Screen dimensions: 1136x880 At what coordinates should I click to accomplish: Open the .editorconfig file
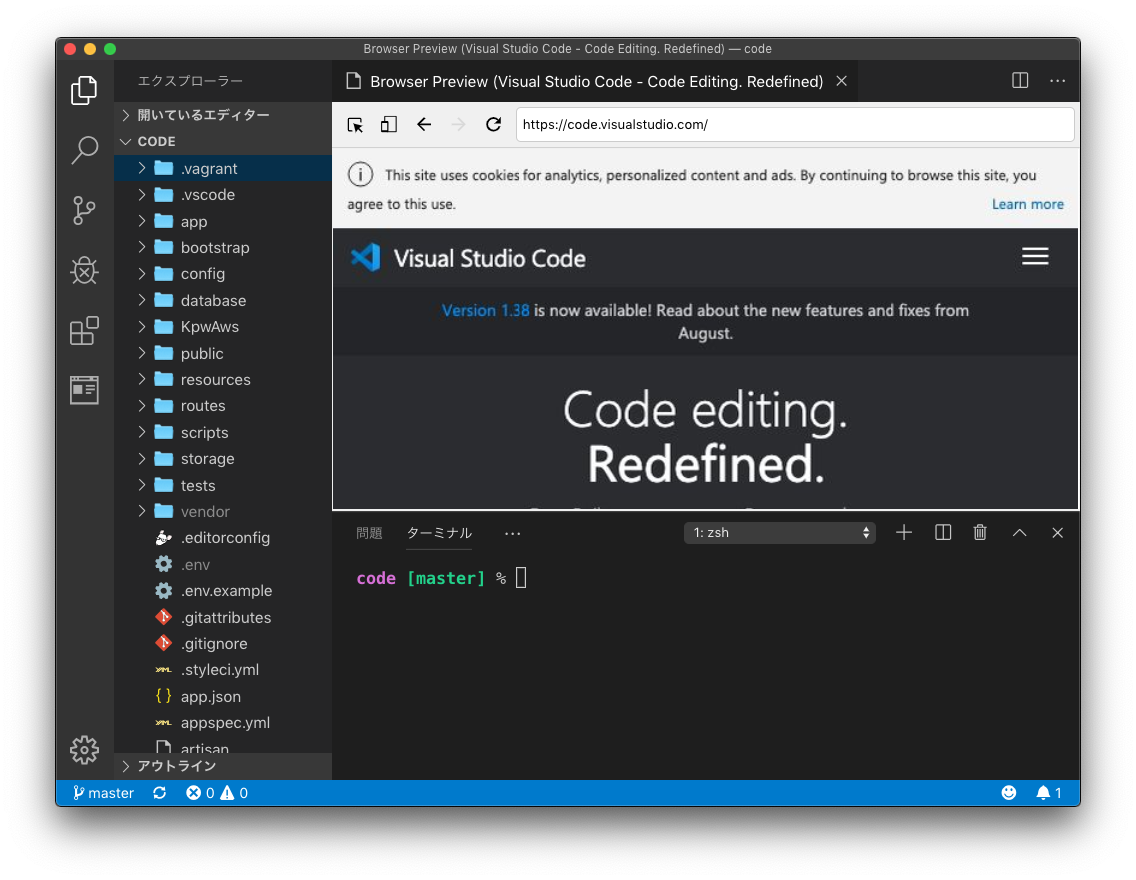[223, 538]
